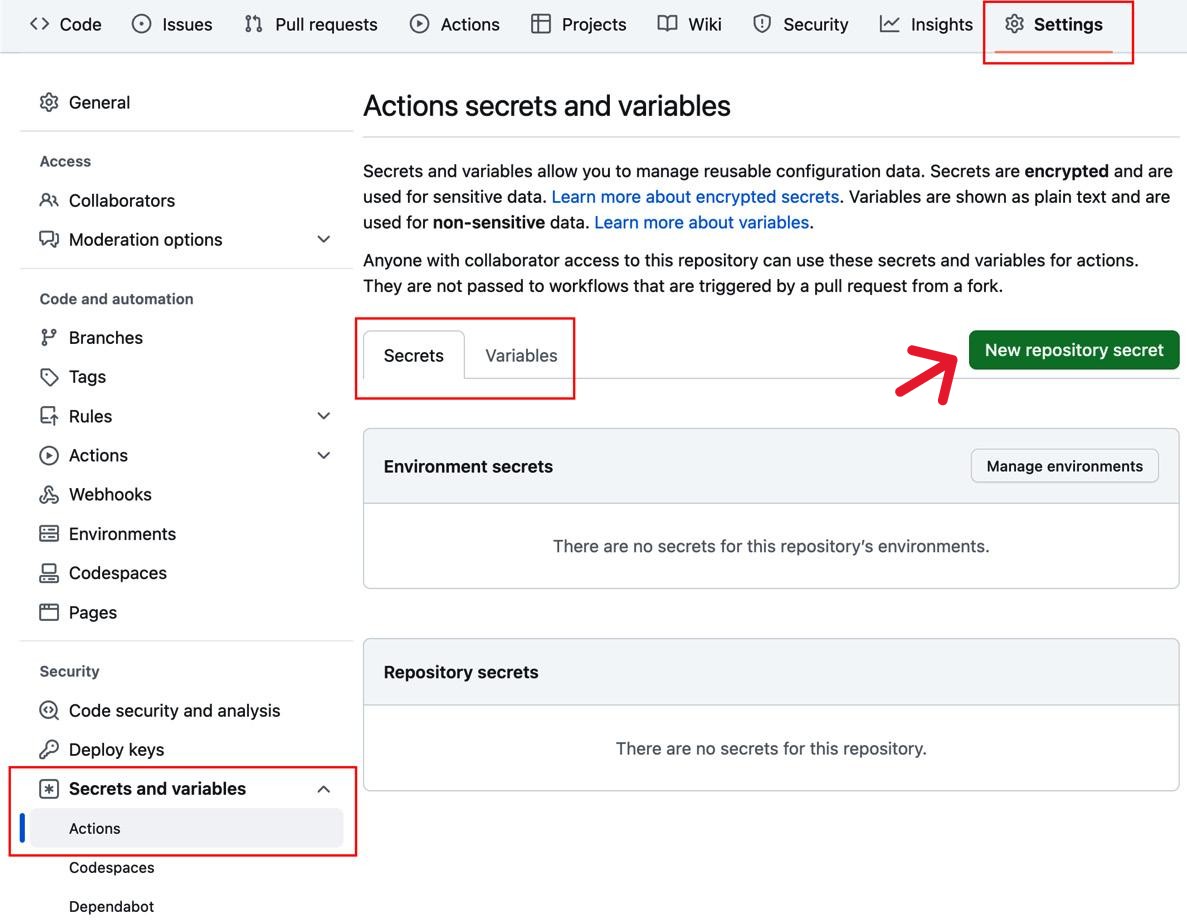Open the Projects tab
The image size is (1187, 921).
[579, 24]
